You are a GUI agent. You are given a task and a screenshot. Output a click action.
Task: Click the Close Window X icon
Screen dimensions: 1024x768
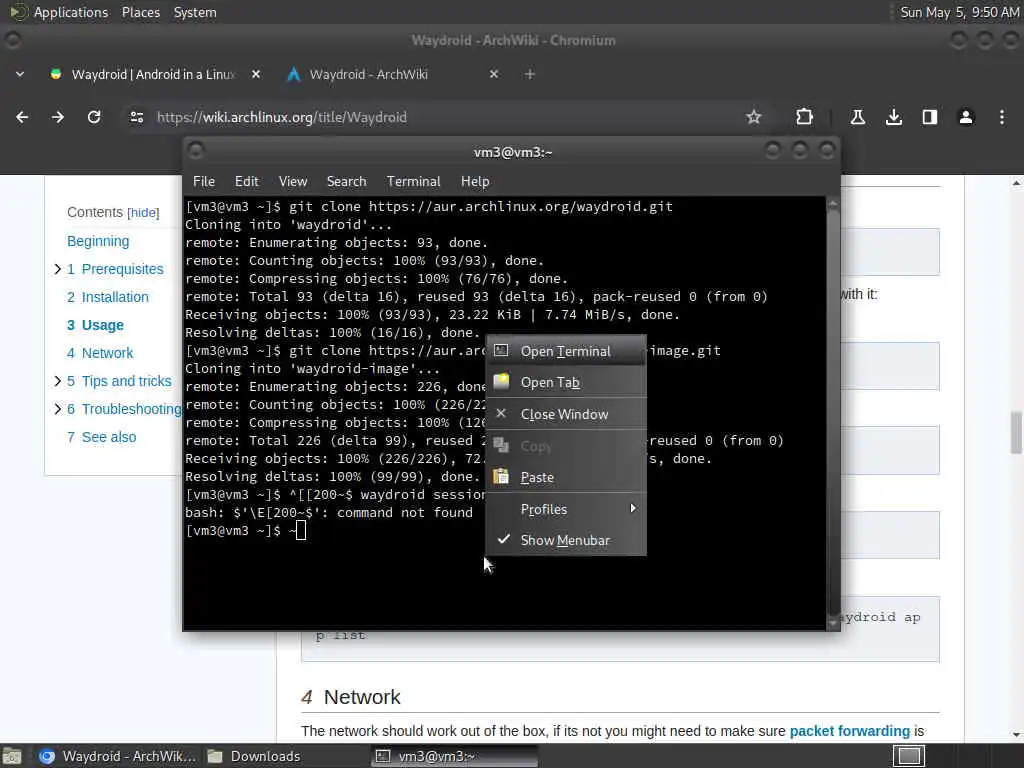tap(501, 413)
